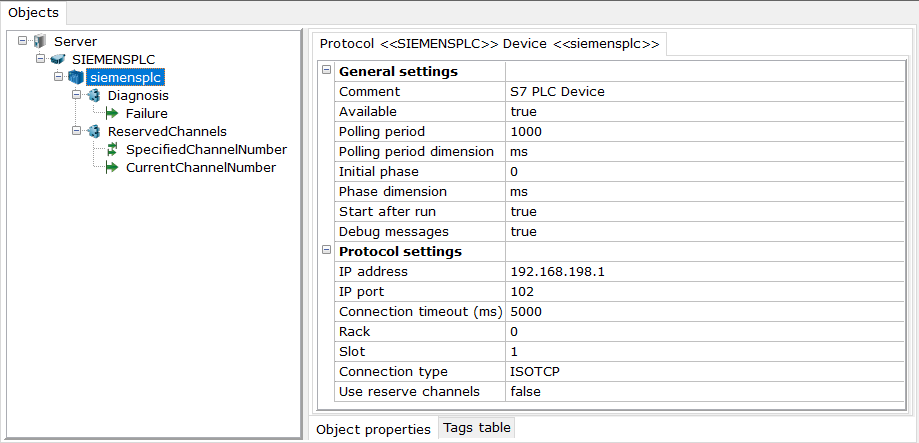Edit the Polling period value 1000

[705, 131]
